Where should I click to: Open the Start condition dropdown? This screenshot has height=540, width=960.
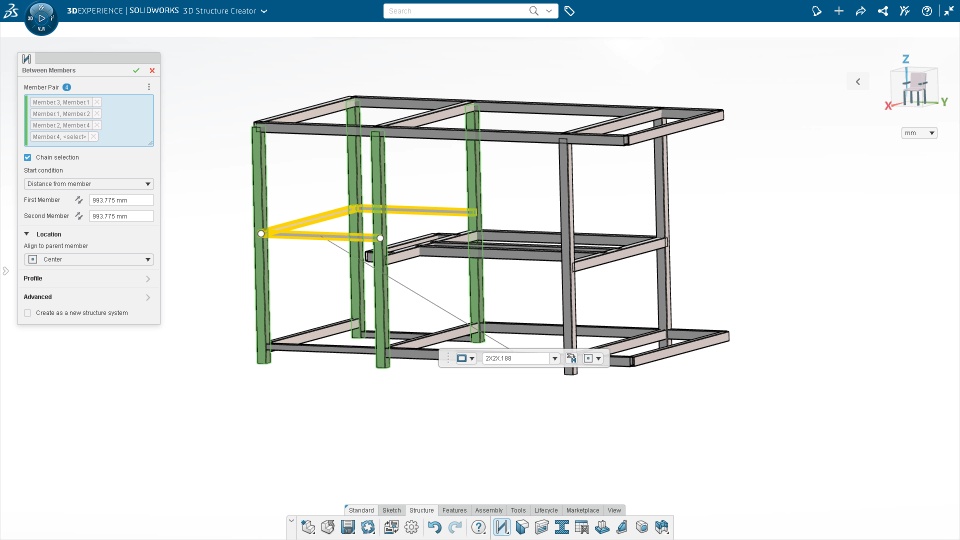[89, 184]
